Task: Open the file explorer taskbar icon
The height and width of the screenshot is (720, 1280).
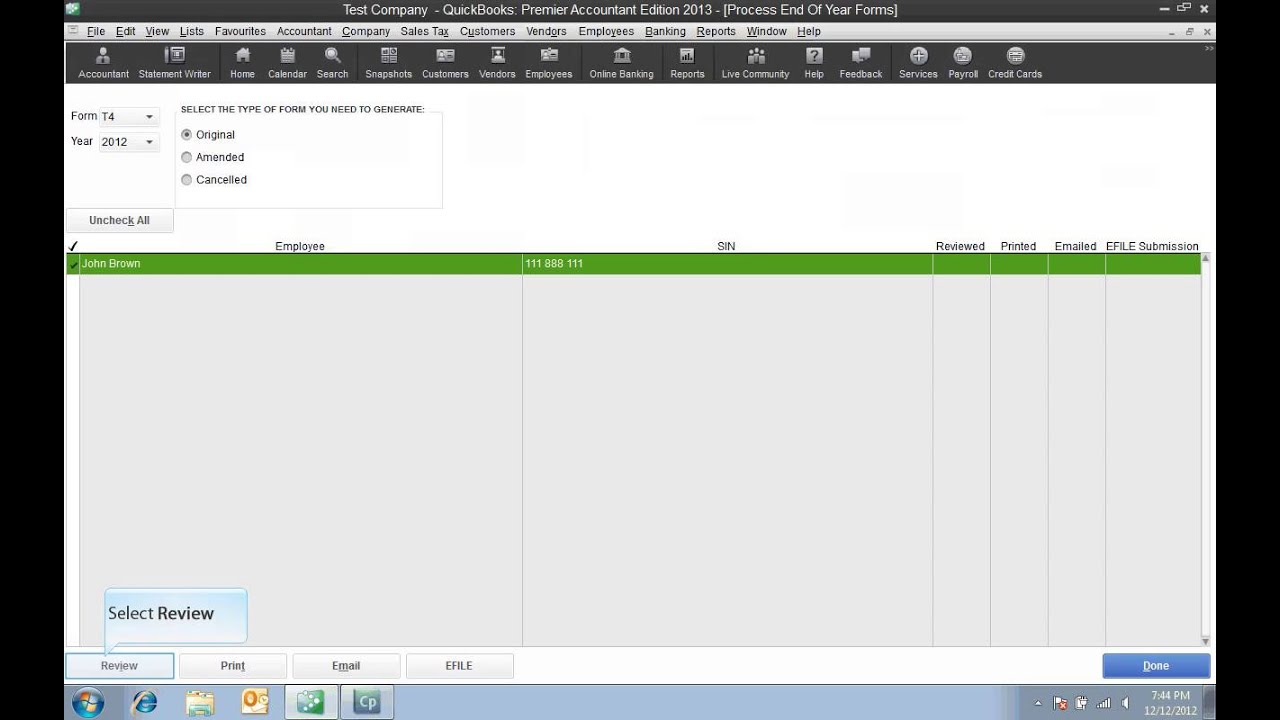Action: tap(200, 702)
